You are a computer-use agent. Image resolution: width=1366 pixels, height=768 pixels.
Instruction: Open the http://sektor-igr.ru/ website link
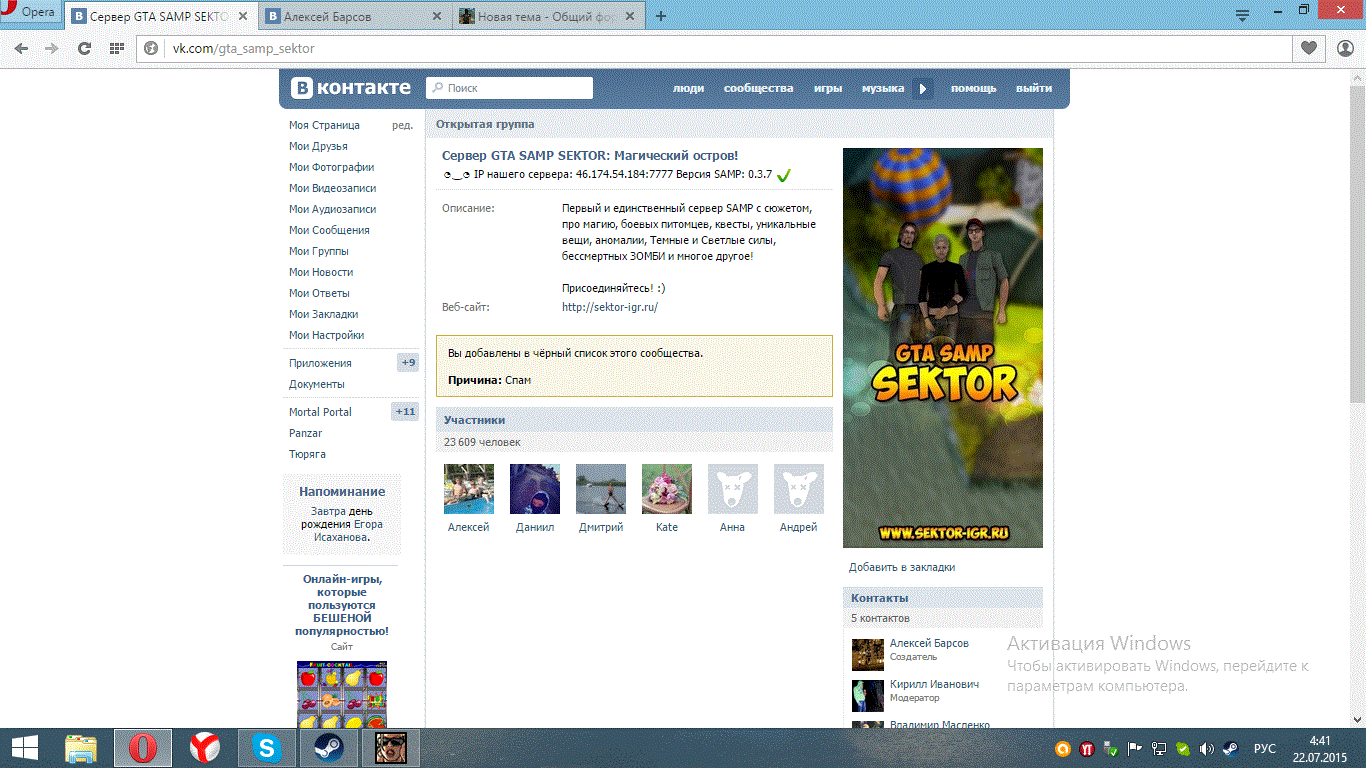tap(610, 307)
